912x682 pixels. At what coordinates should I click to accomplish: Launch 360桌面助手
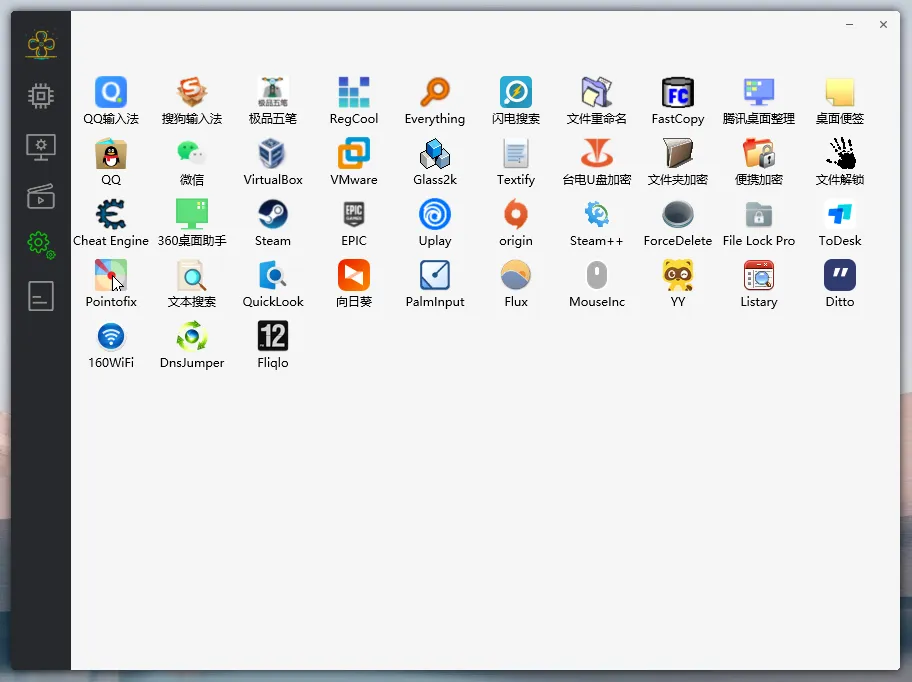click(x=192, y=214)
